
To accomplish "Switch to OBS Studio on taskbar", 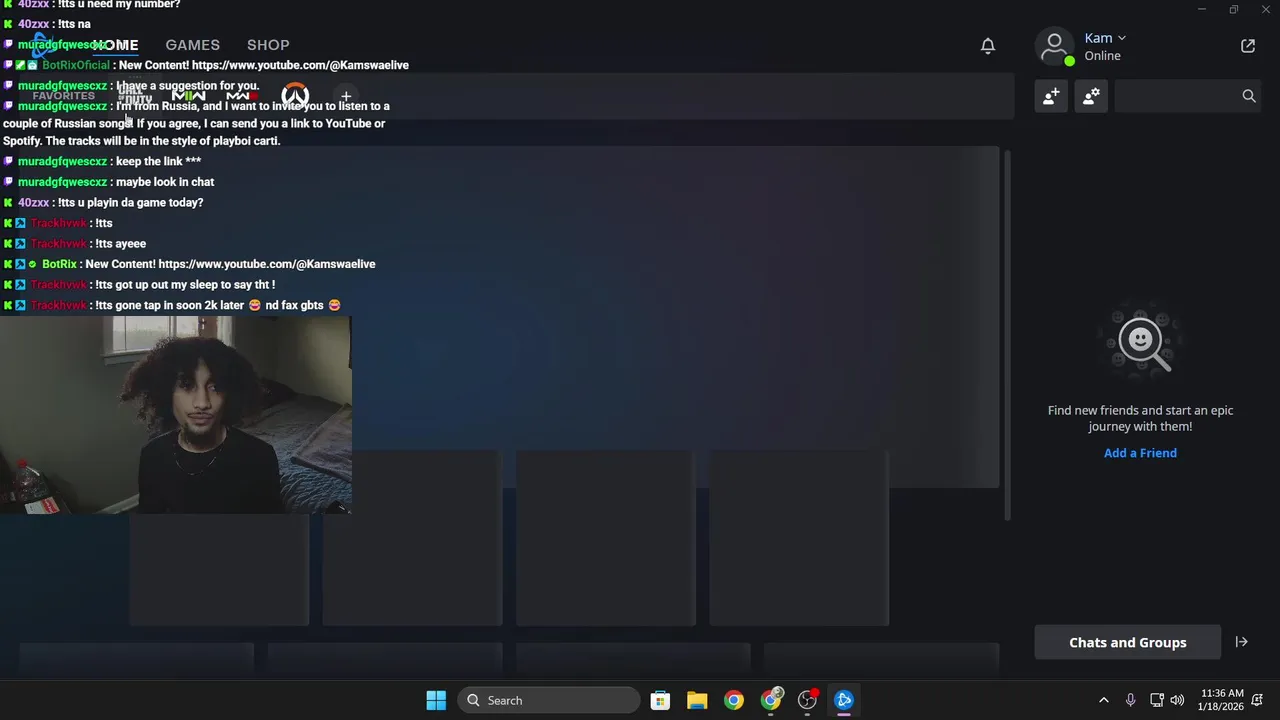I will (x=808, y=700).
